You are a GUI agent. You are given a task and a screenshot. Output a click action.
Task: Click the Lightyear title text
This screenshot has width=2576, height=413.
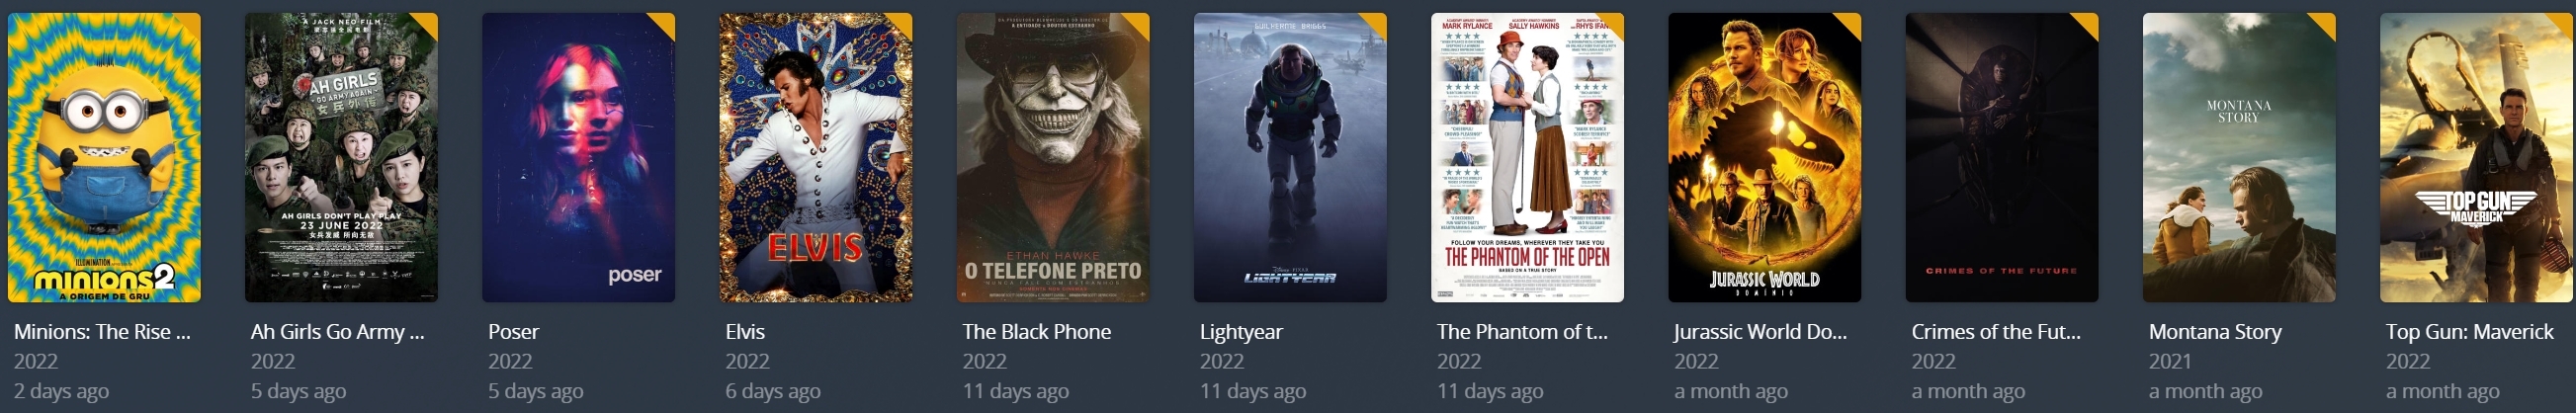click(1241, 332)
